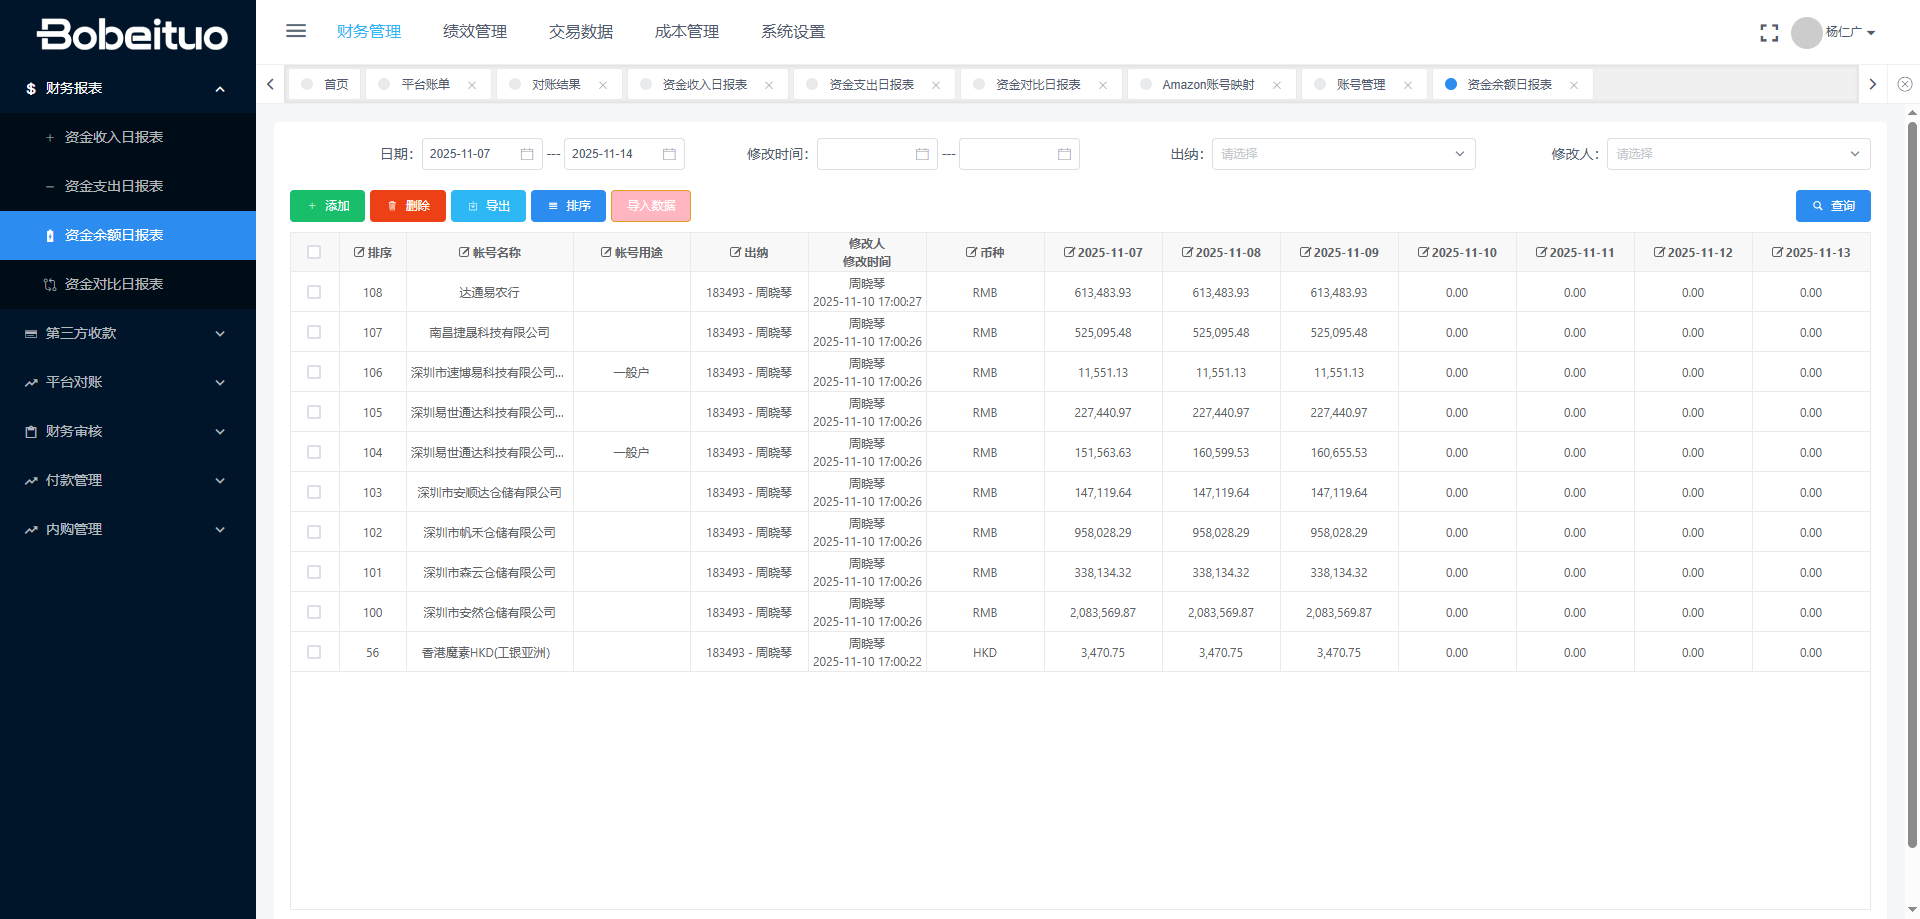1920x919 pixels.
Task: Toggle fullscreen mode icon
Action: 1769,33
